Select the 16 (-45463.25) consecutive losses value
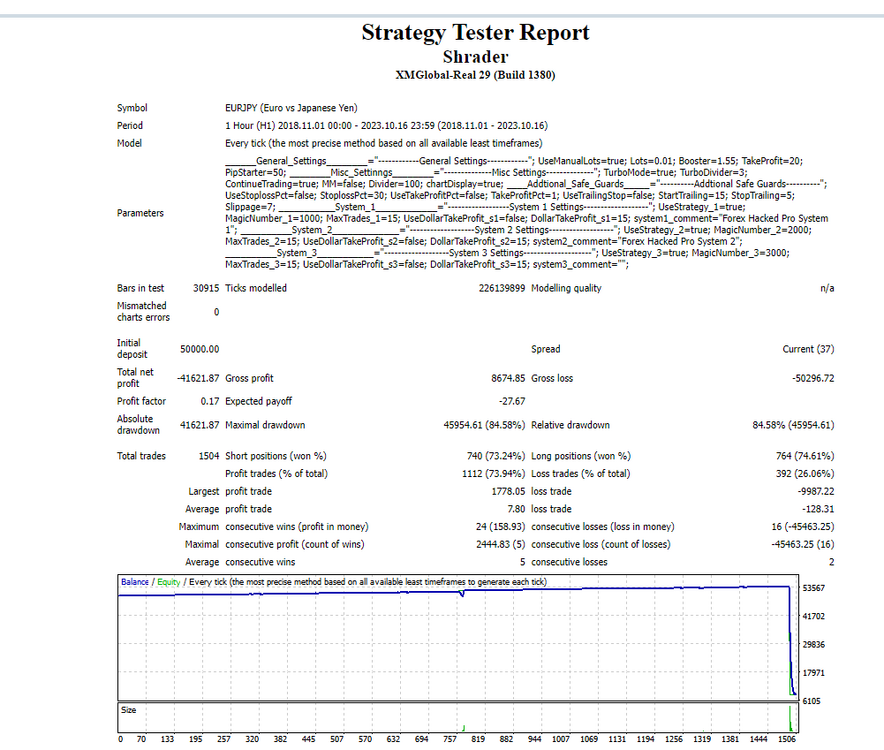The height and width of the screenshot is (750, 884). (x=803, y=527)
